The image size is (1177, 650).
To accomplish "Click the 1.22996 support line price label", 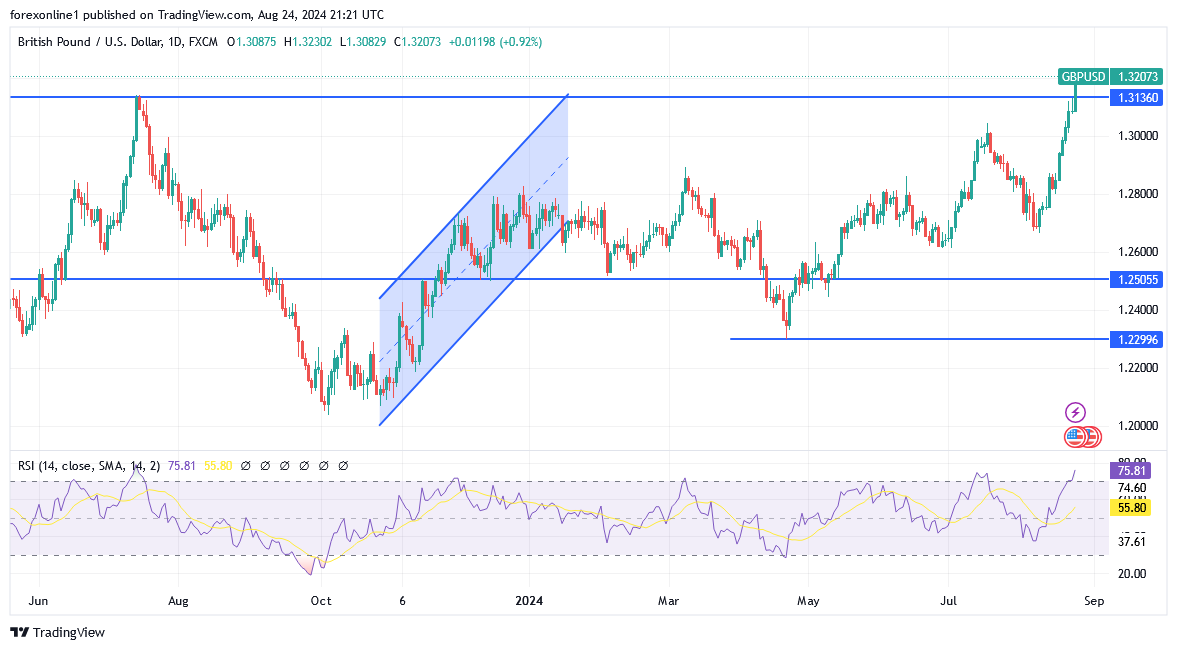I will point(1137,339).
